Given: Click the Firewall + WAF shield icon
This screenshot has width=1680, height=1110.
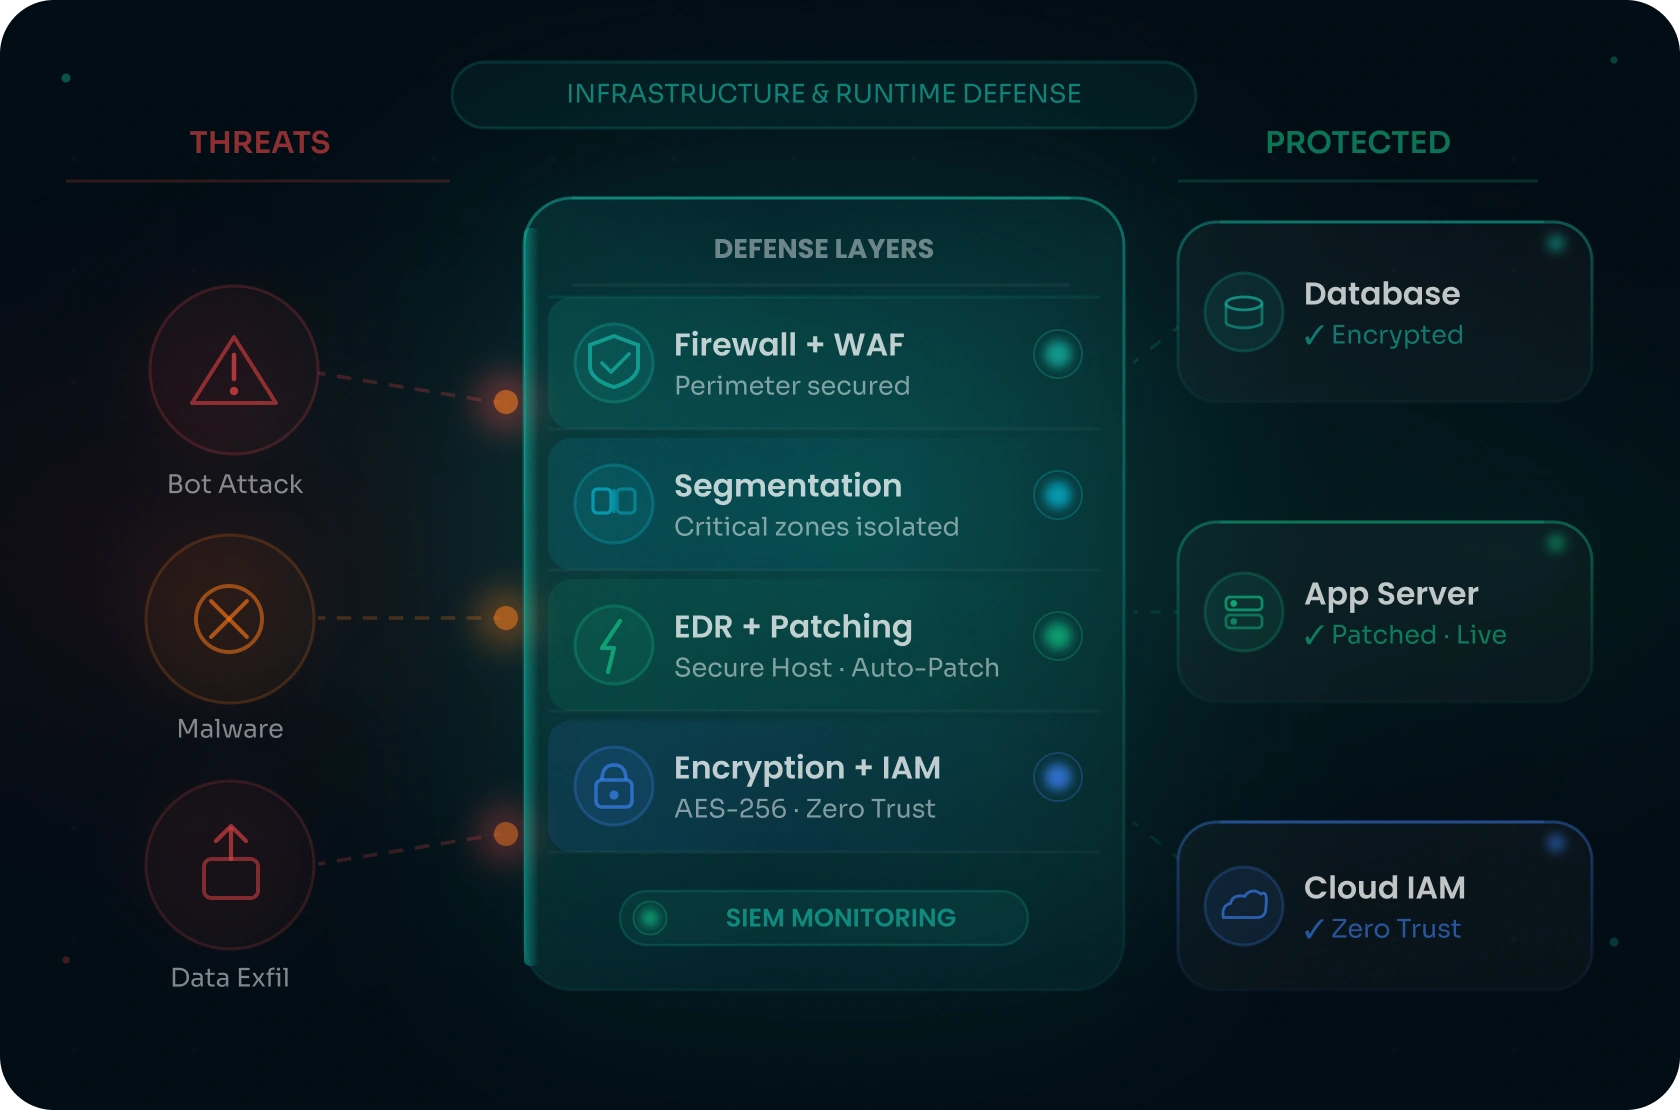Looking at the screenshot, I should pos(614,363).
